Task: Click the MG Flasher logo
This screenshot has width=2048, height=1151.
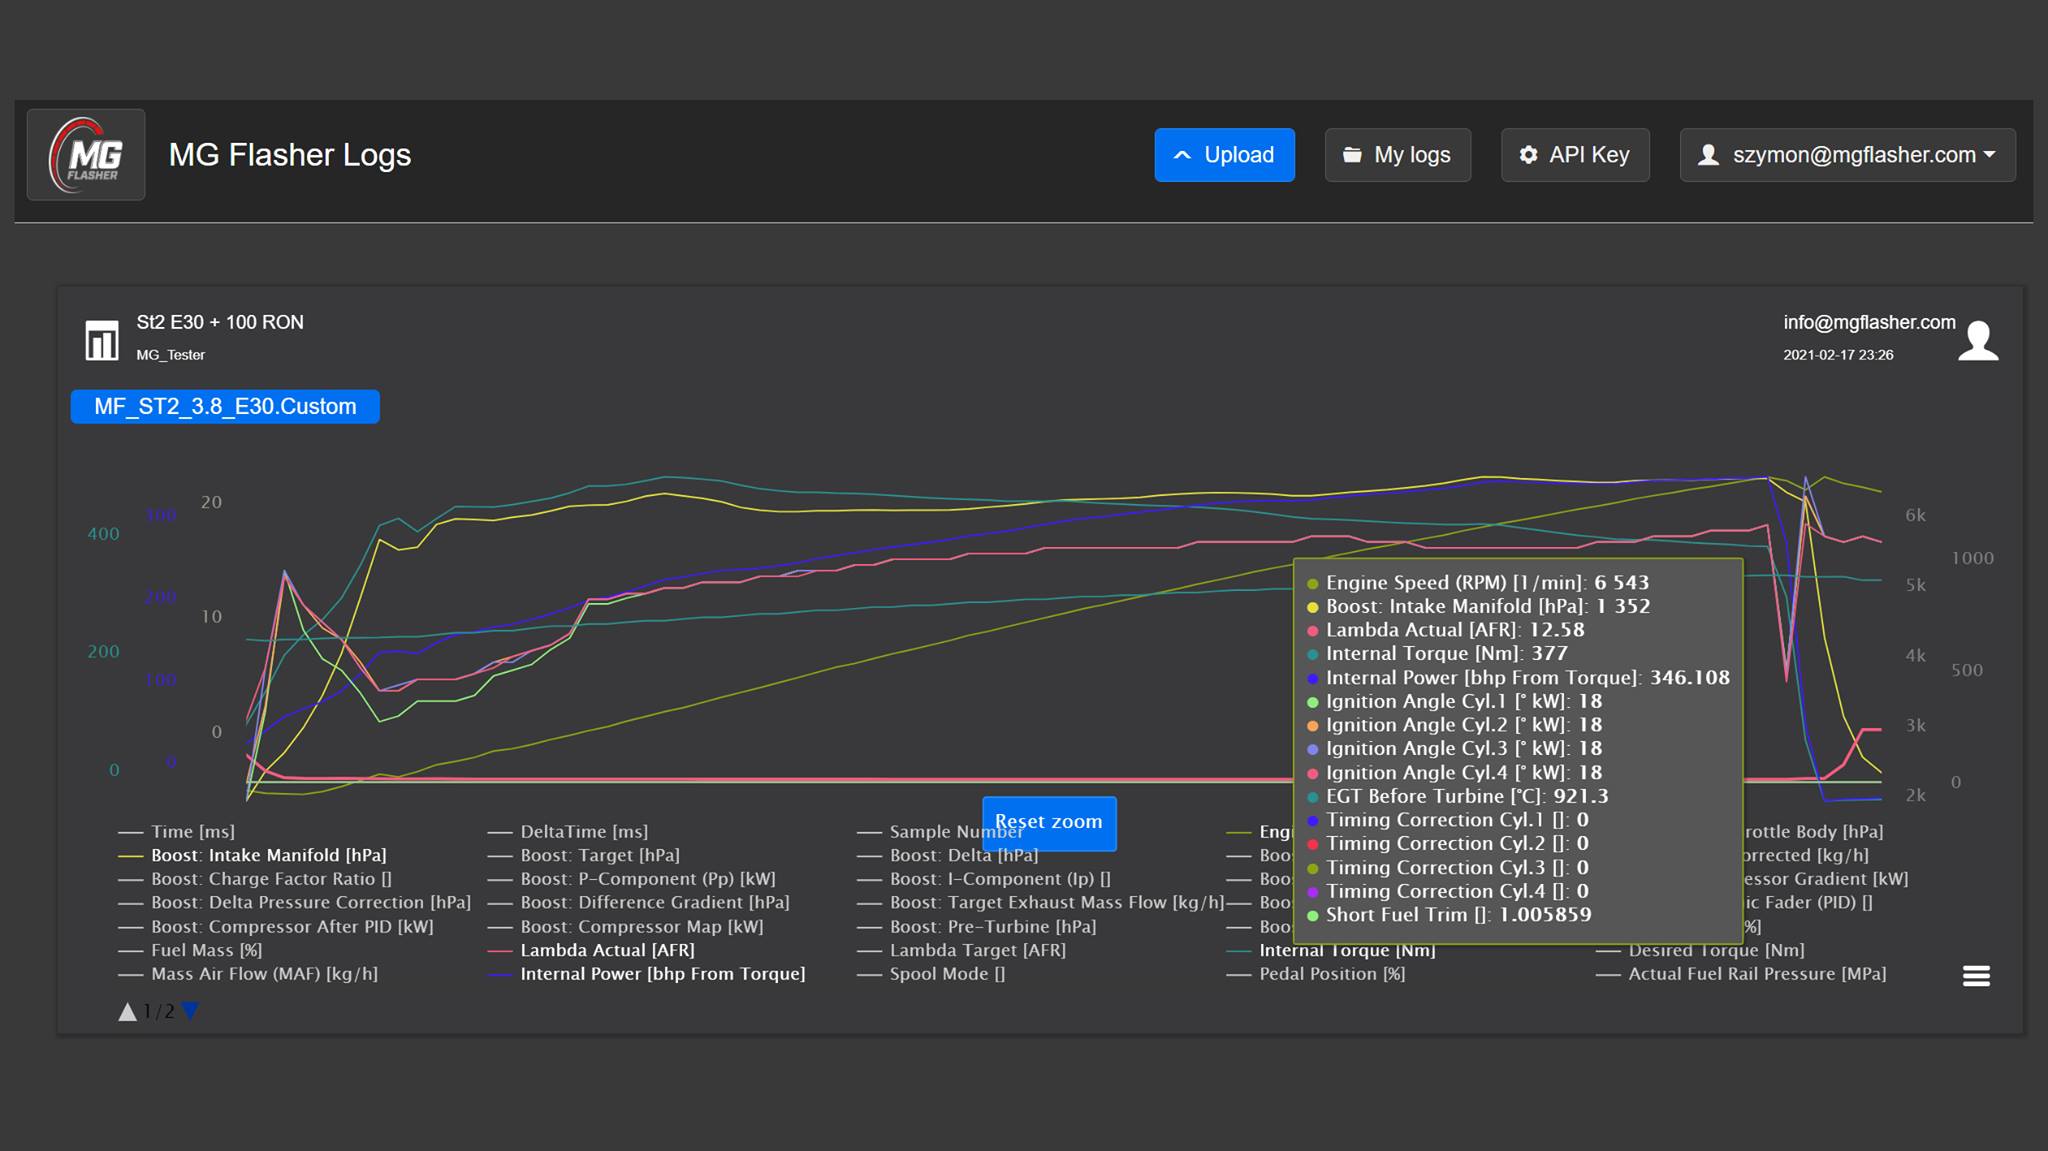Action: coord(86,155)
